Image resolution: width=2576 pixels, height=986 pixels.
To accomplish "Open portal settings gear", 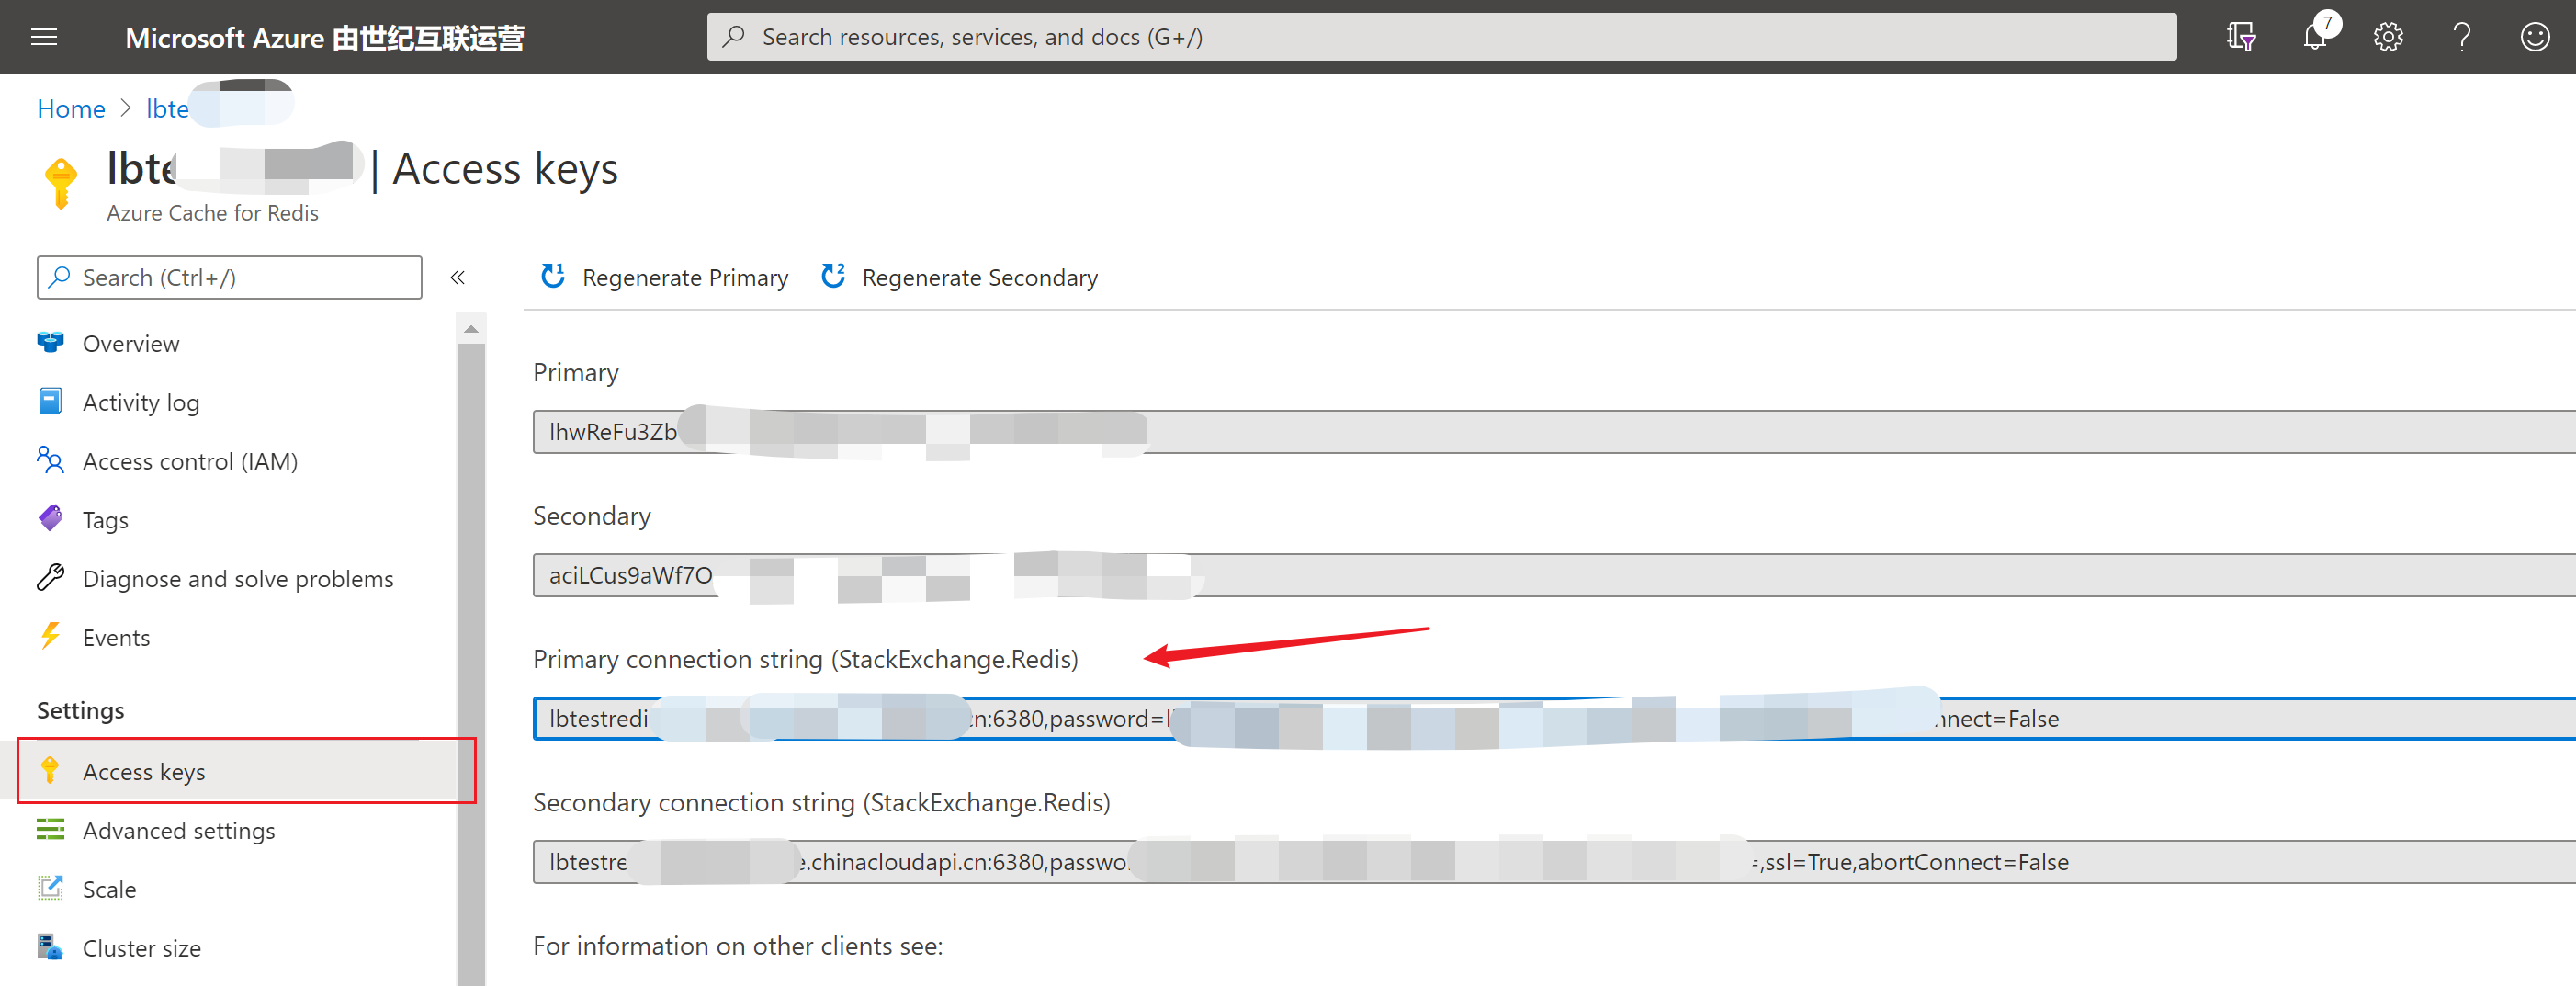I will pos(2388,37).
